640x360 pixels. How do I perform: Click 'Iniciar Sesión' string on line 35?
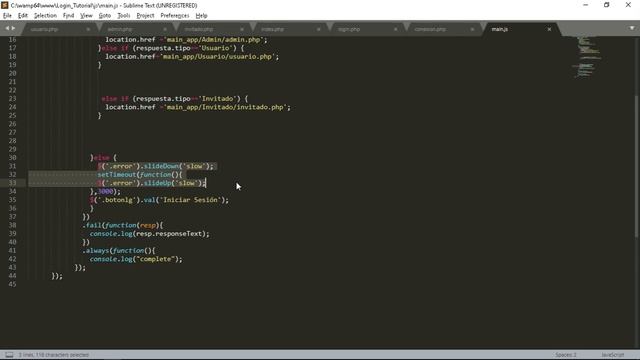190,200
